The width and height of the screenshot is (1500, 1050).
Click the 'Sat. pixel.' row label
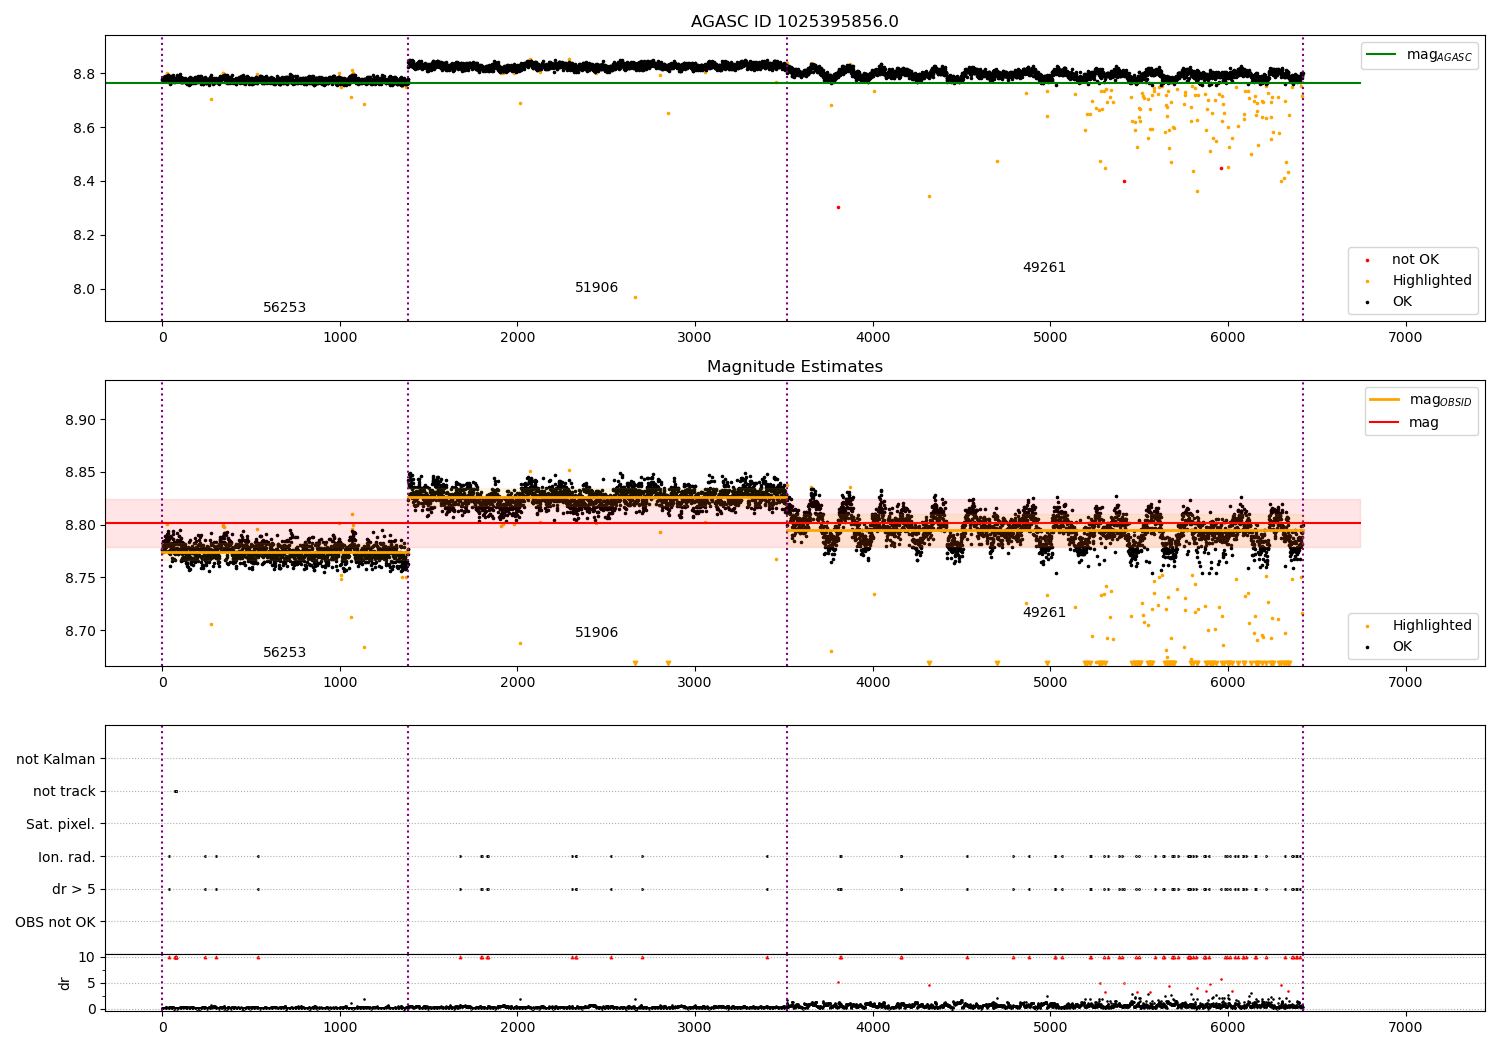(x=60, y=825)
